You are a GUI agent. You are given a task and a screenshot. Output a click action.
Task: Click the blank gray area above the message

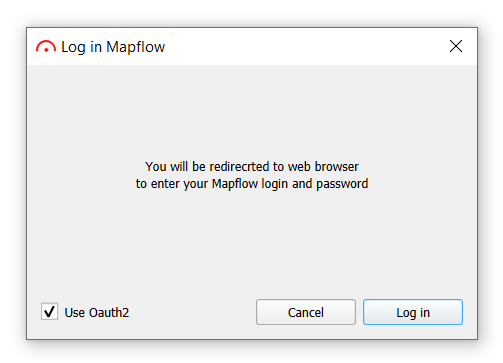click(252, 112)
